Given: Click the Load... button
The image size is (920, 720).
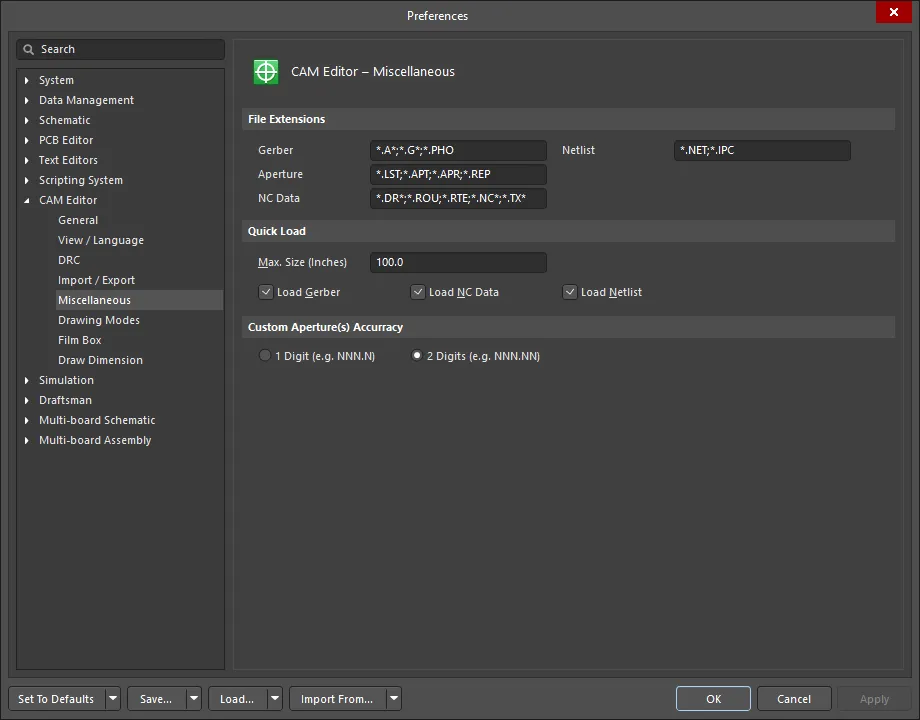Looking at the screenshot, I should (238, 698).
